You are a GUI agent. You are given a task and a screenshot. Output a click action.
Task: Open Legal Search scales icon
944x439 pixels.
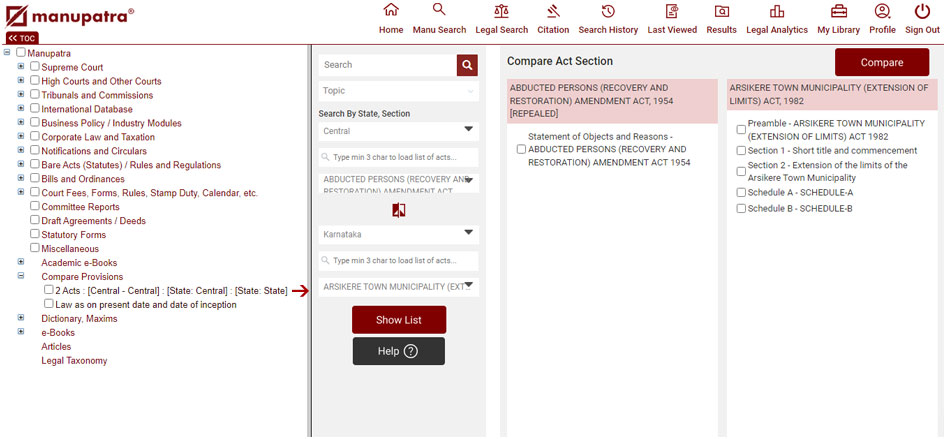tap(501, 11)
